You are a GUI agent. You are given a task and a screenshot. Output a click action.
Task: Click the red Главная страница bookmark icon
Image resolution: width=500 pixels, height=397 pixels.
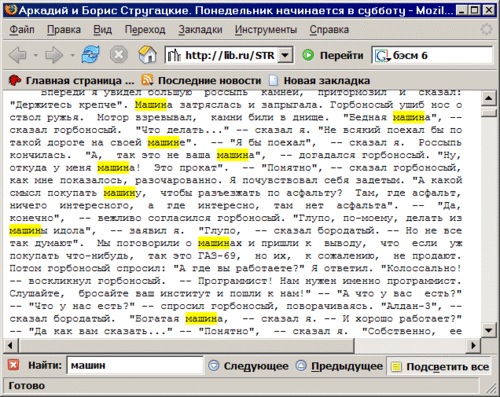coord(14,80)
